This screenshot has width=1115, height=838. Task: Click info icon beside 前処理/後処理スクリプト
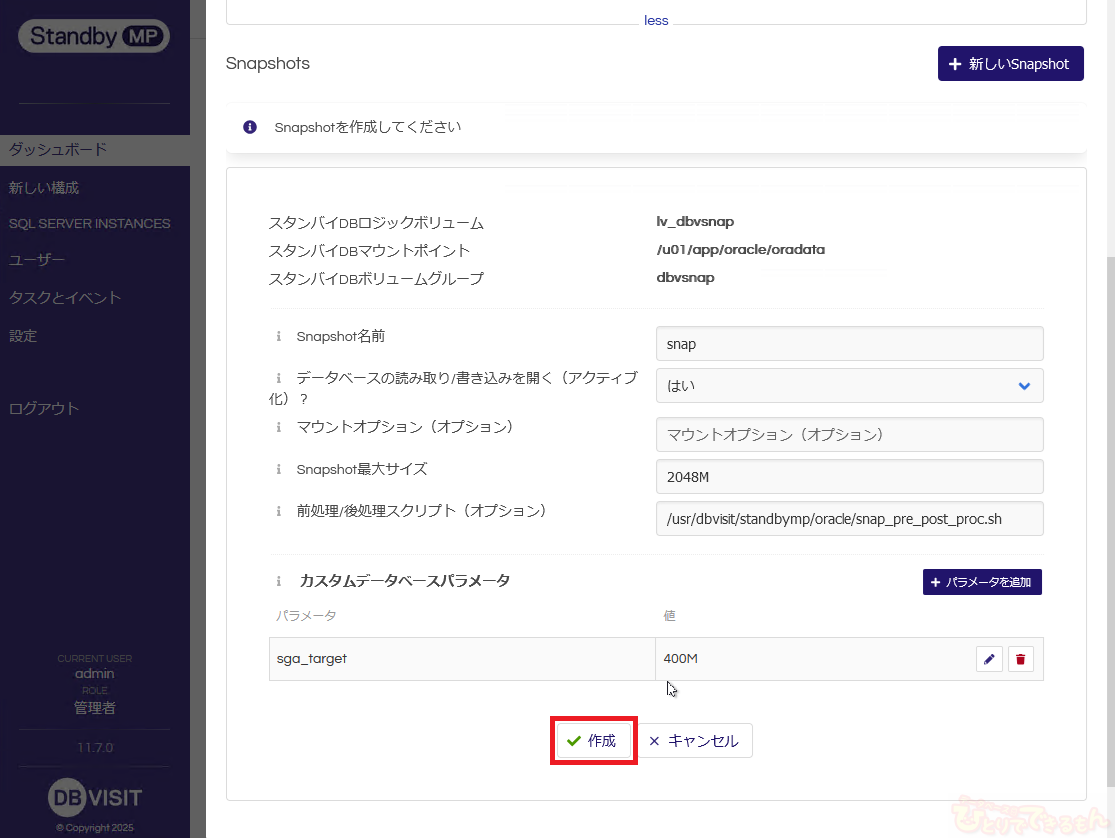tap(279, 511)
